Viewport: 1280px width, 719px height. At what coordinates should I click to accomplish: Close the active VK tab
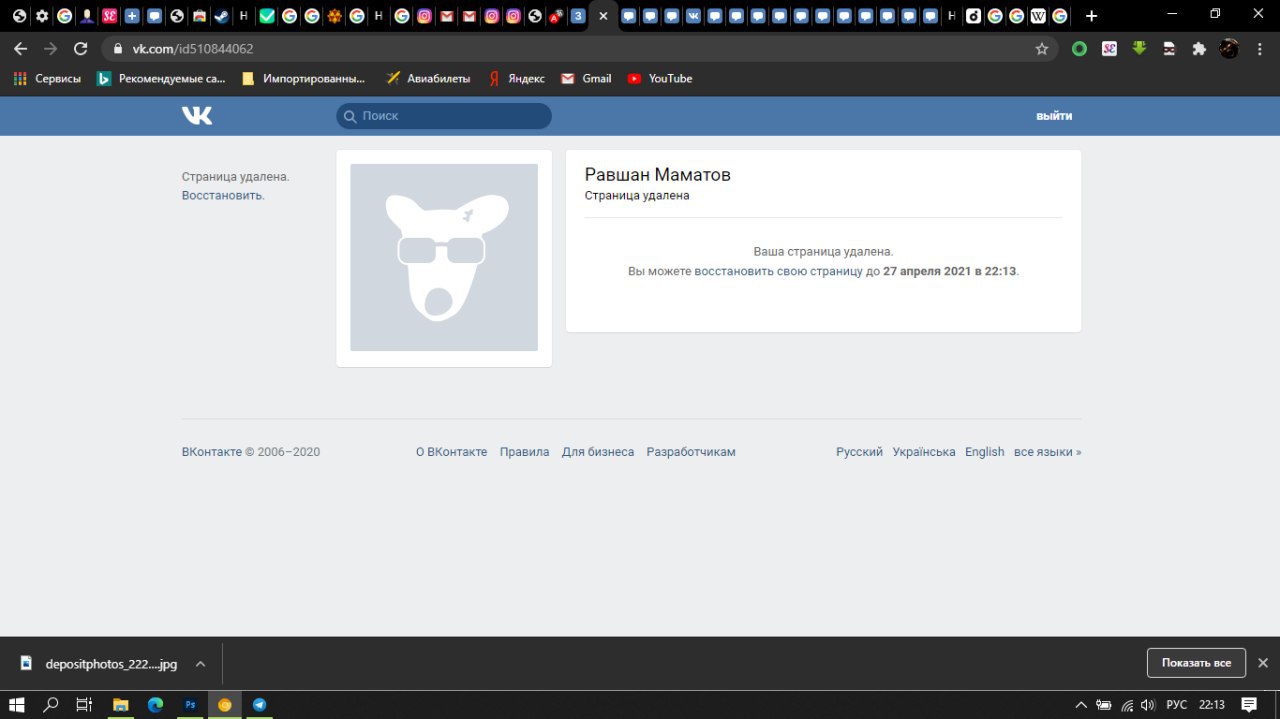click(603, 16)
